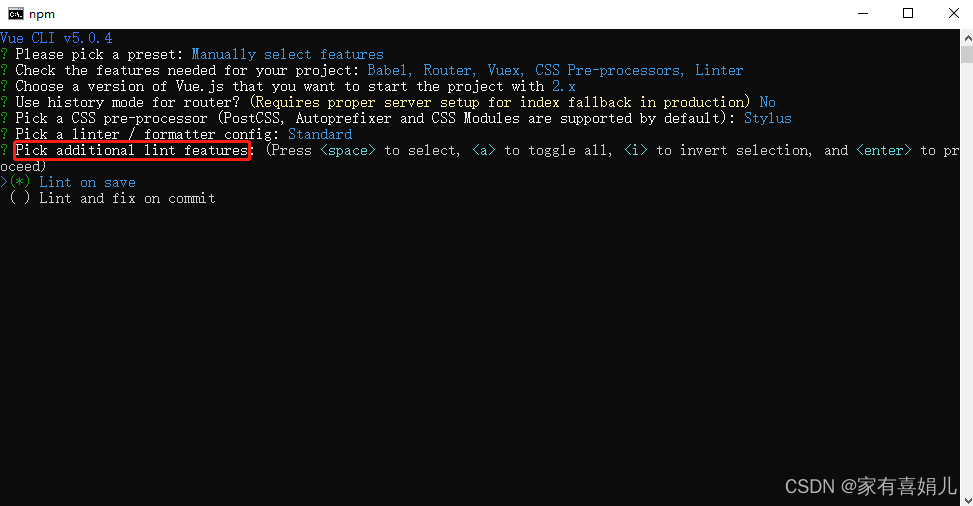Toggle the Lint and fix on commit checkbox

(x=20, y=199)
